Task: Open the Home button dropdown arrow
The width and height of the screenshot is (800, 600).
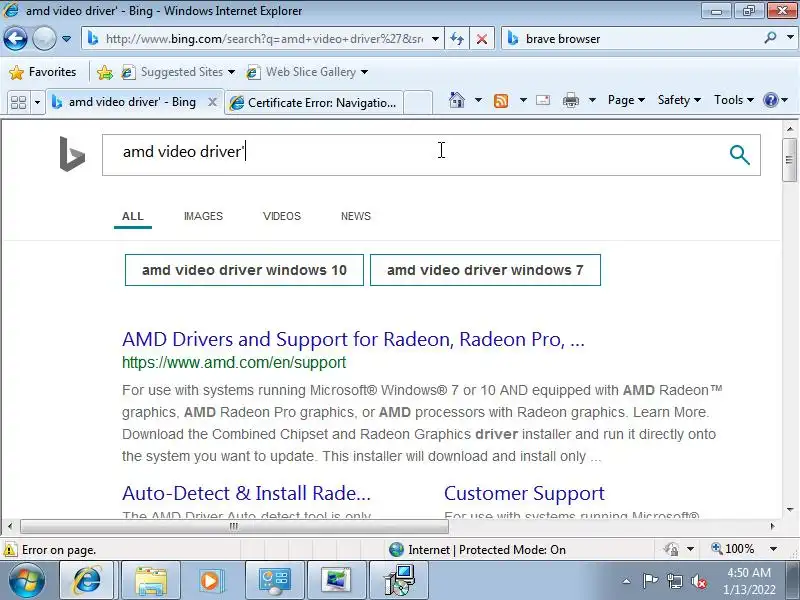Action: pyautogui.click(x=478, y=100)
